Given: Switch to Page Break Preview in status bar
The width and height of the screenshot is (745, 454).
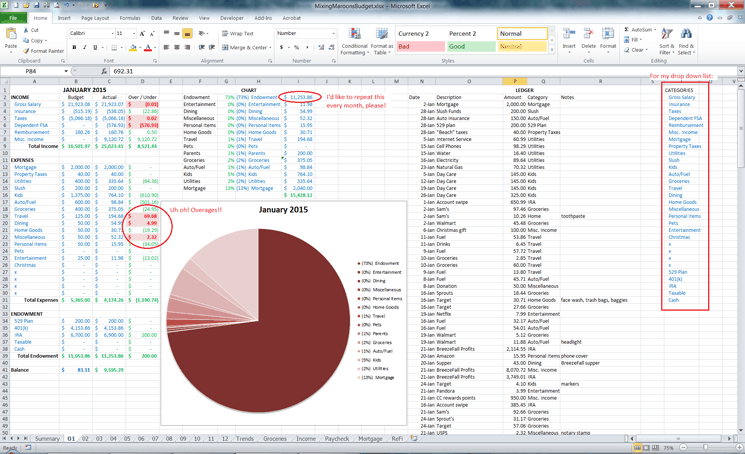Looking at the screenshot, I should point(655,447).
